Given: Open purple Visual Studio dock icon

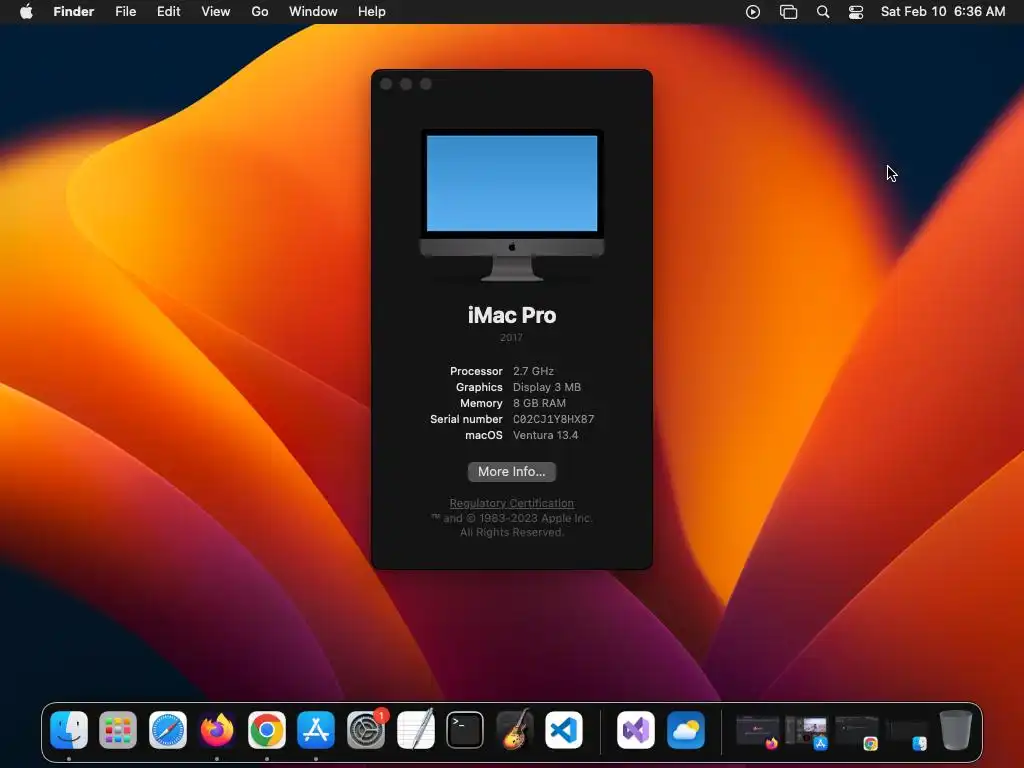Looking at the screenshot, I should [x=635, y=729].
